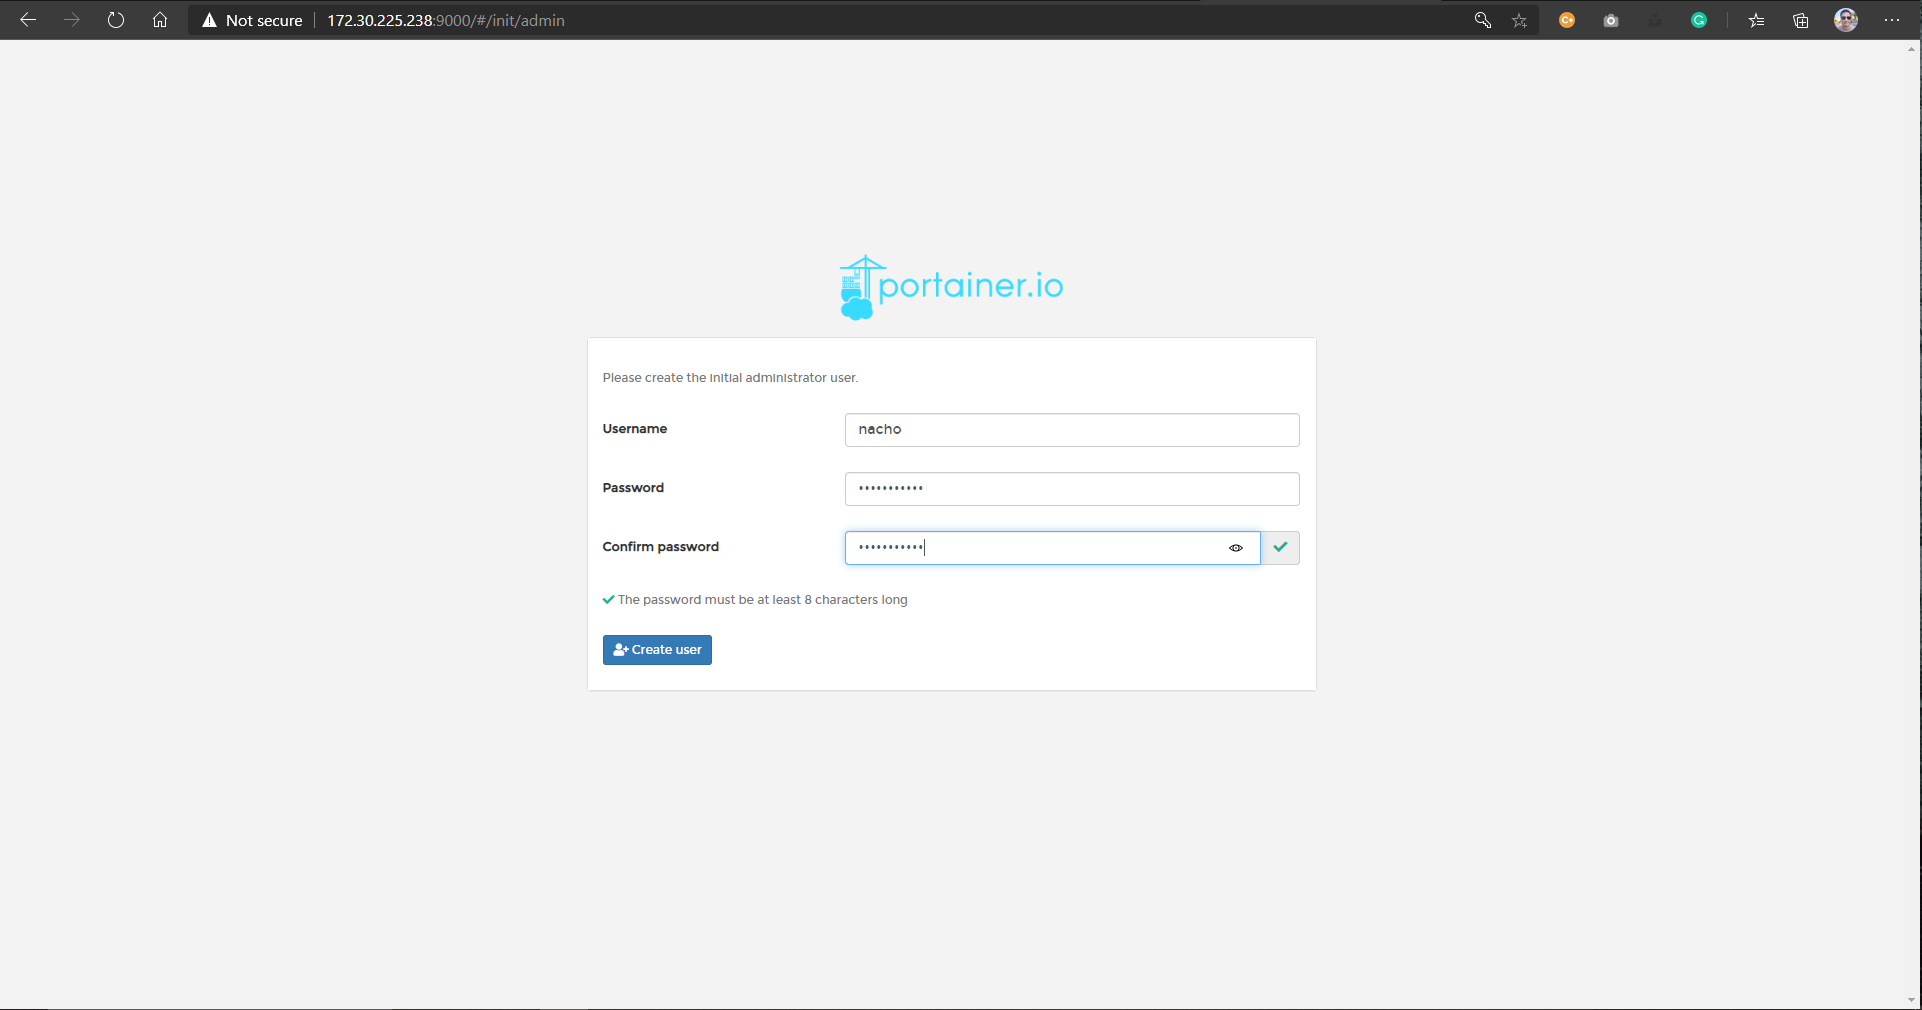Screen dimensions: 1922x1010
Task: Reload the page with the refresh icon
Action: point(116,20)
